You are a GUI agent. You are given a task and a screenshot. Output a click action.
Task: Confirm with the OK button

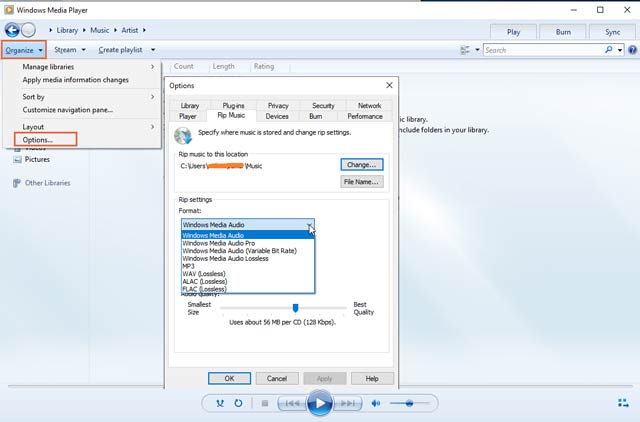point(229,378)
